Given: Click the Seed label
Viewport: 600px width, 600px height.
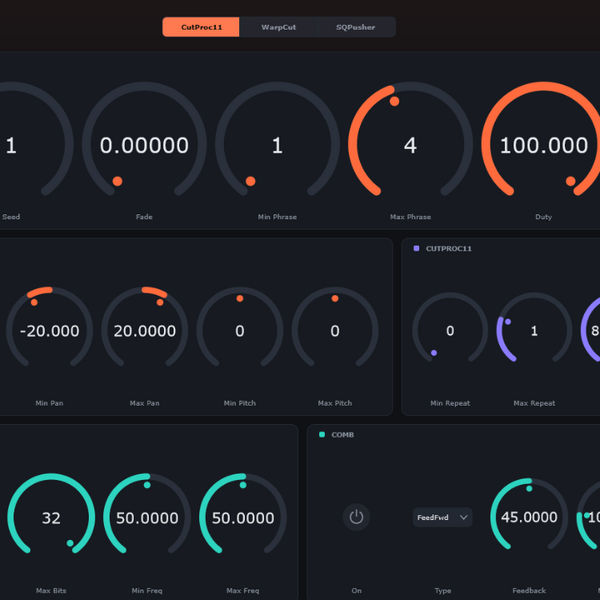Looking at the screenshot, I should 11,217.
